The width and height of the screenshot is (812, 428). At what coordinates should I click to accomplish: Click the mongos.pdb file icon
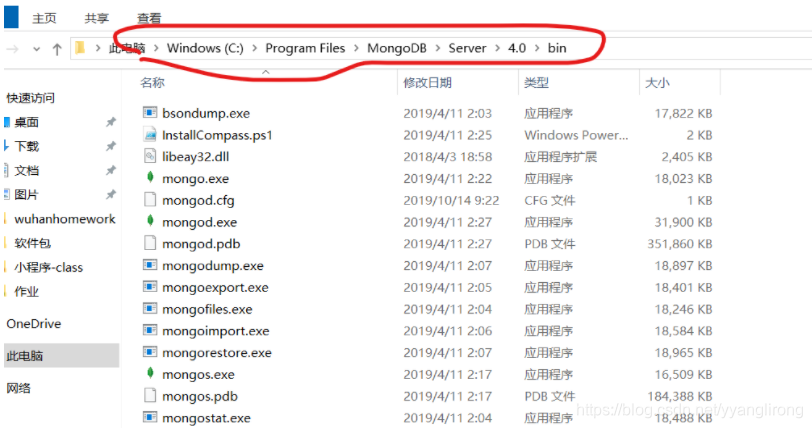[150, 395]
